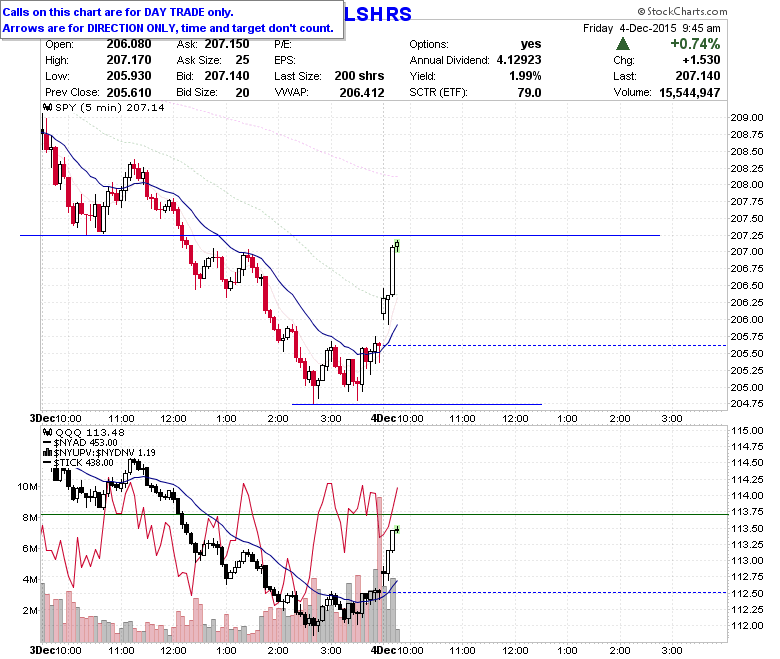Select the Yield value 1.99%
Image resolution: width=780 pixels, height=659 pixels.
coord(525,76)
